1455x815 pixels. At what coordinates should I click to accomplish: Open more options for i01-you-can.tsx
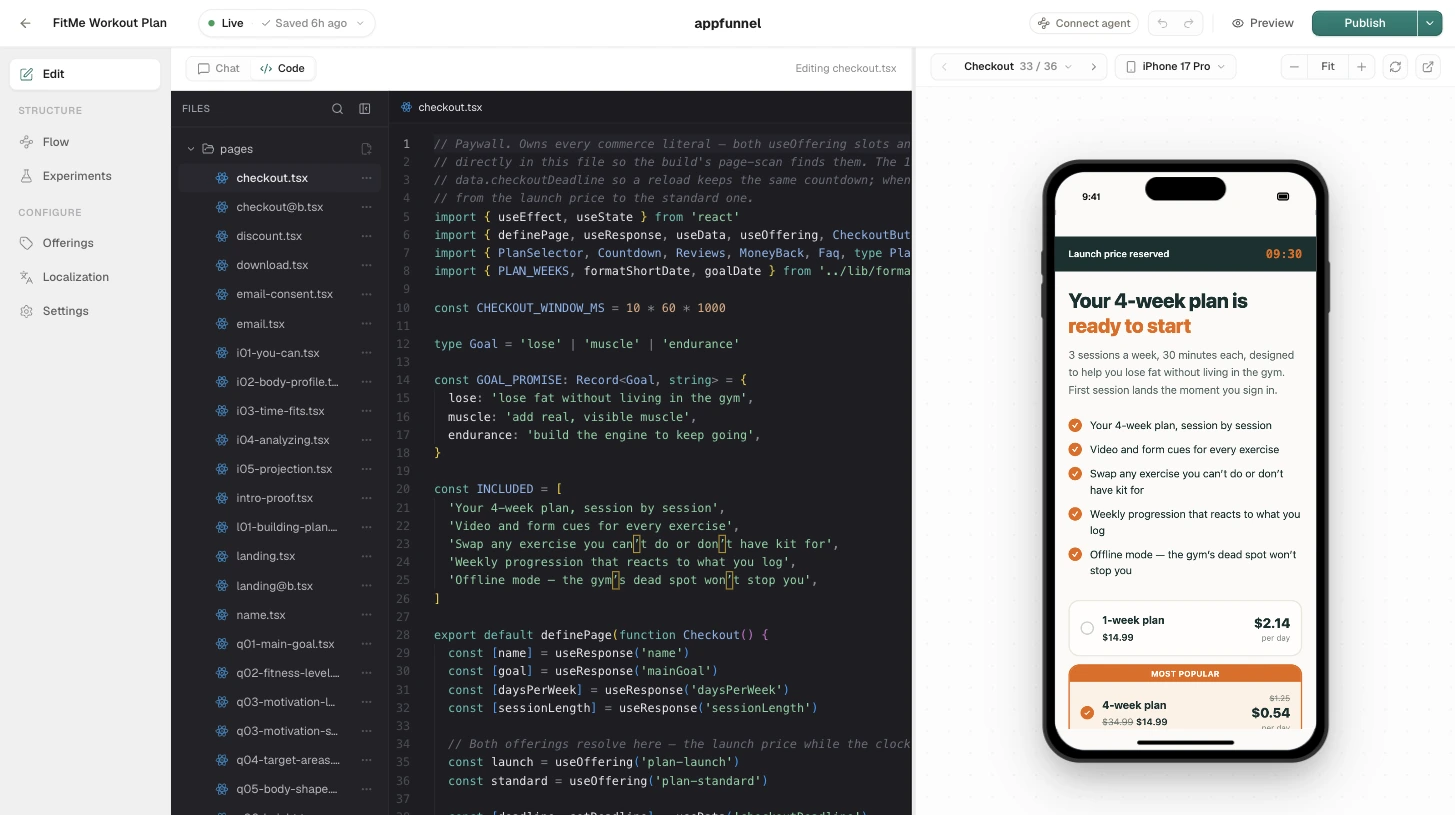[366, 353]
